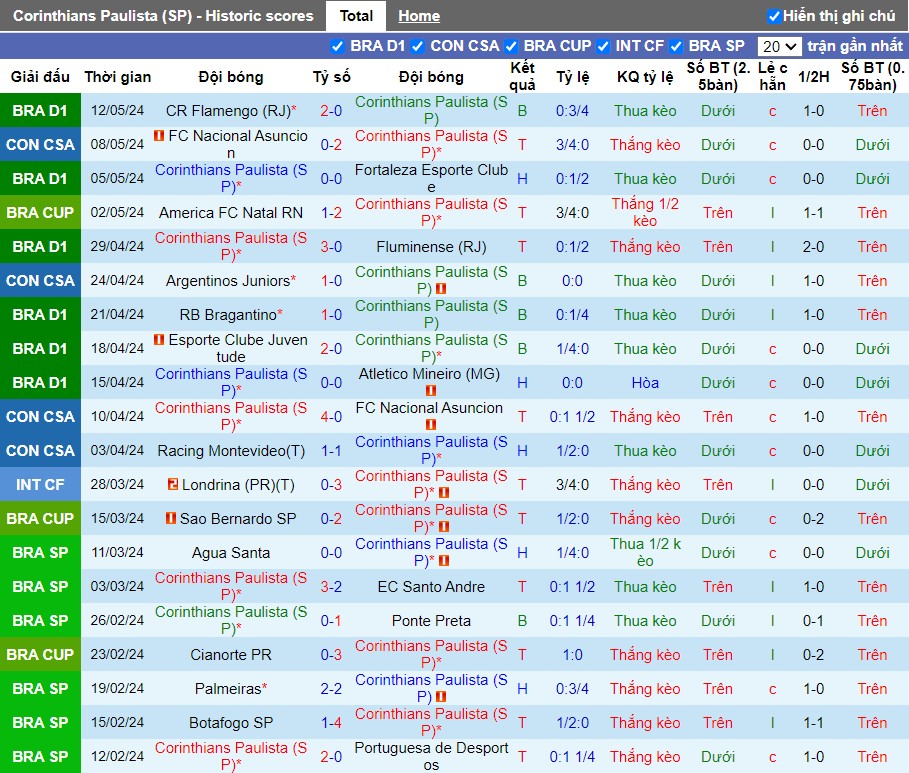Toggle the INT CF filter checkbox
Image resolution: width=909 pixels, height=773 pixels.
[x=603, y=46]
